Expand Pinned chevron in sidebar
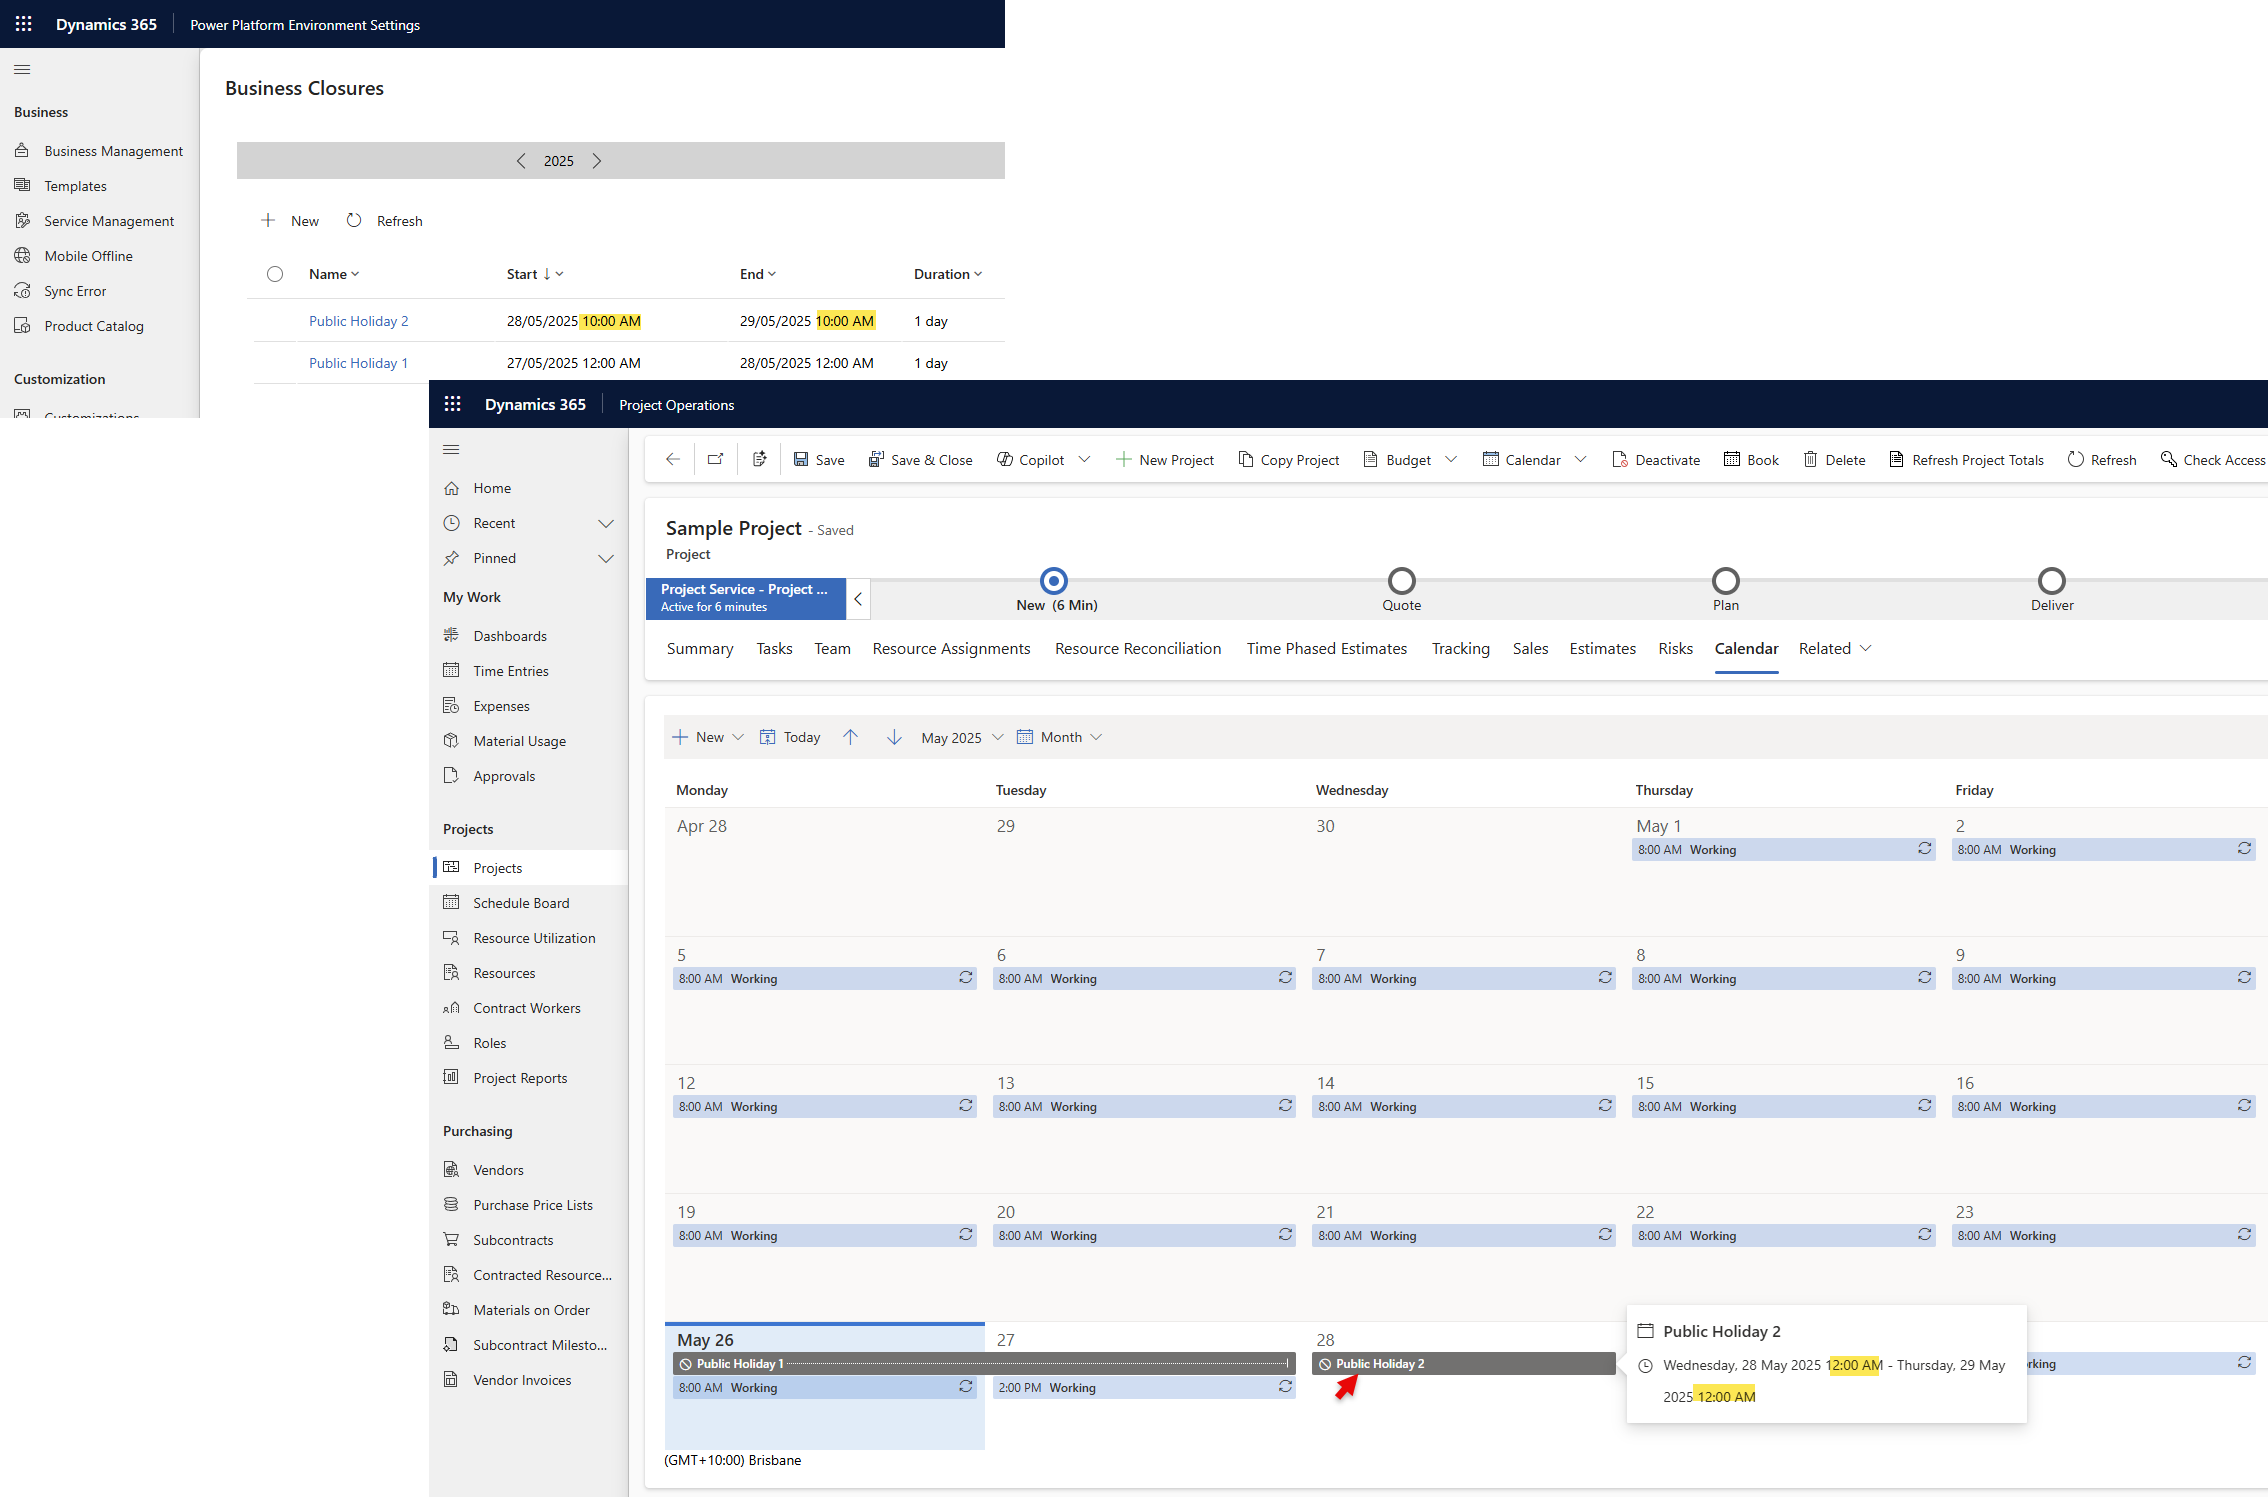 click(x=606, y=558)
